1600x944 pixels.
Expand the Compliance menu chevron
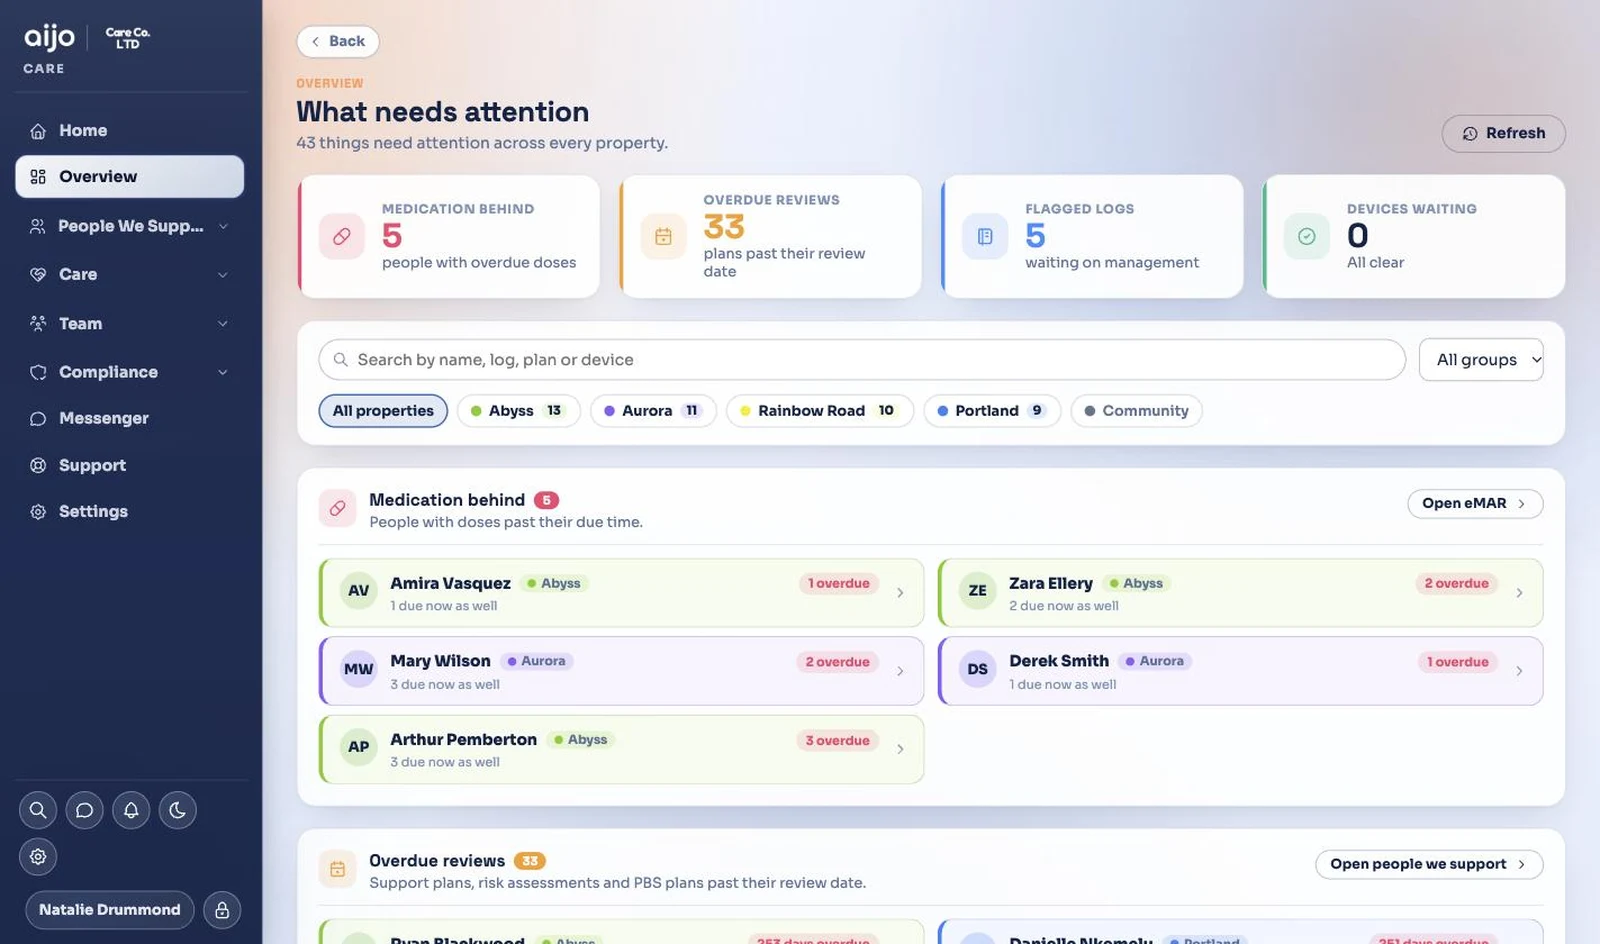click(223, 372)
